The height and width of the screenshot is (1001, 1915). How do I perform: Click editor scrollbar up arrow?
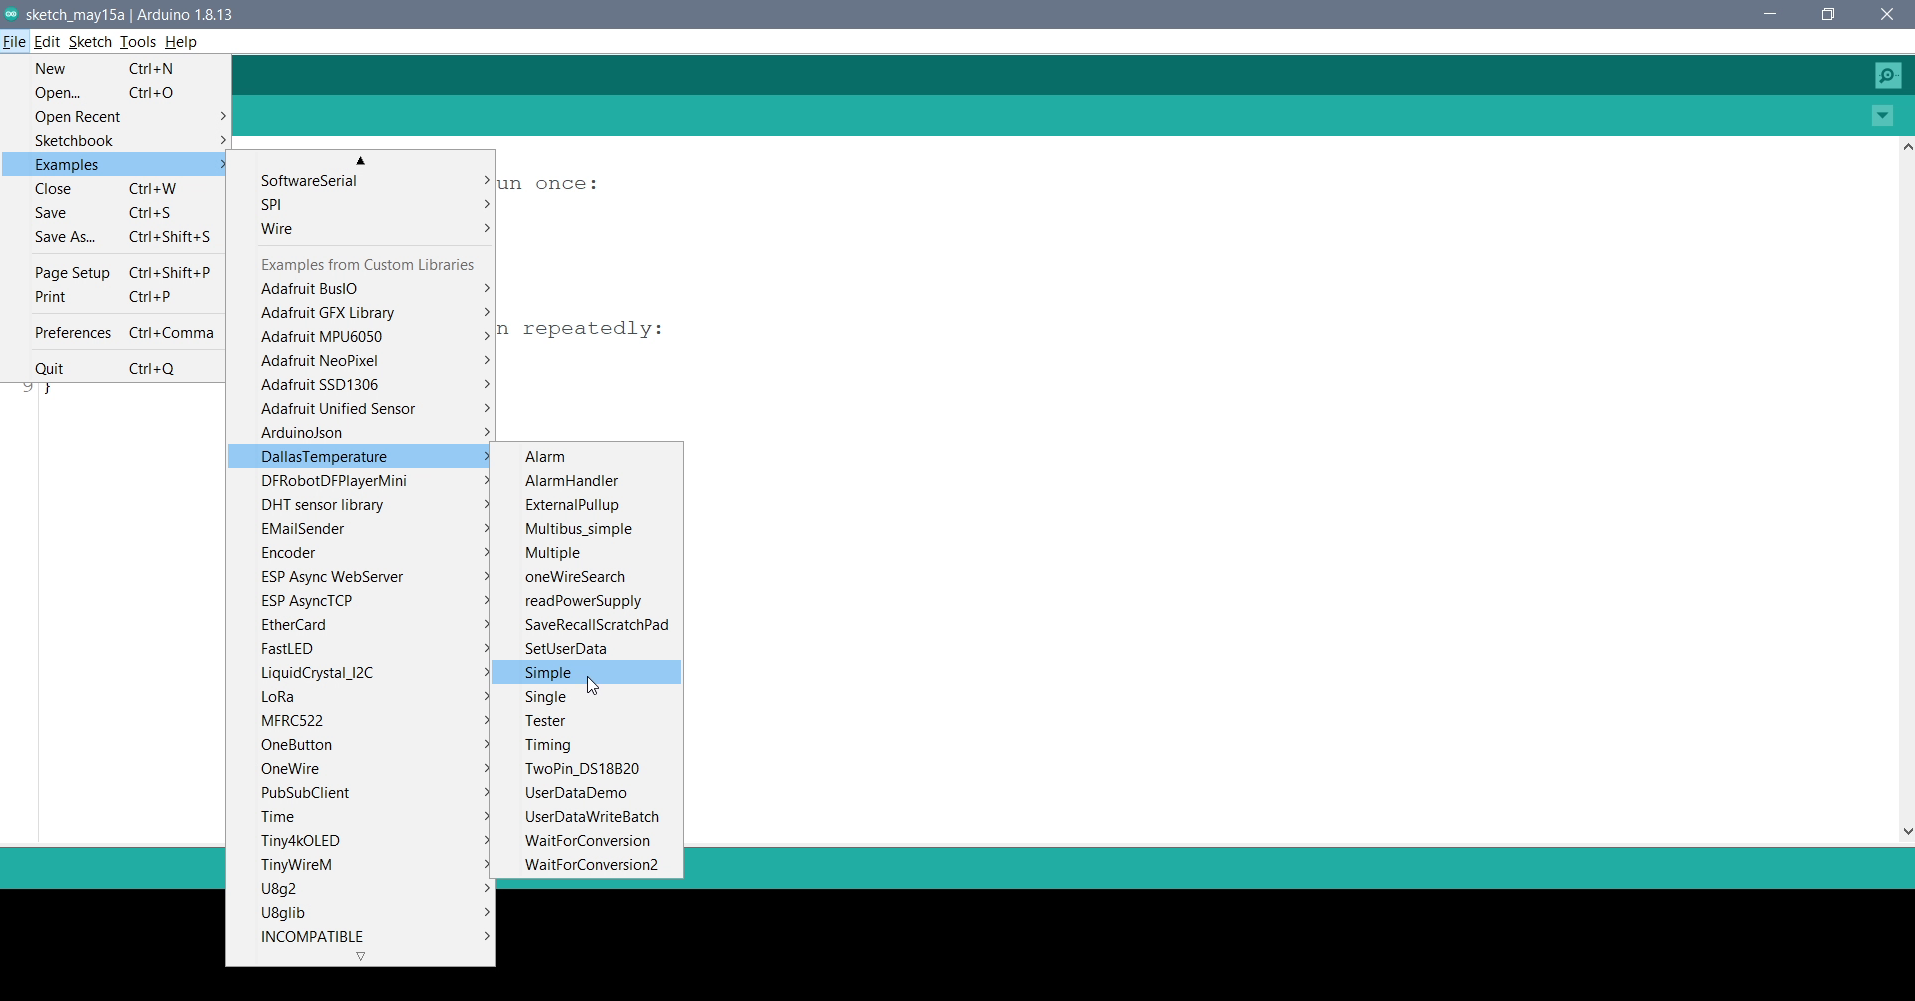pyautogui.click(x=1907, y=147)
